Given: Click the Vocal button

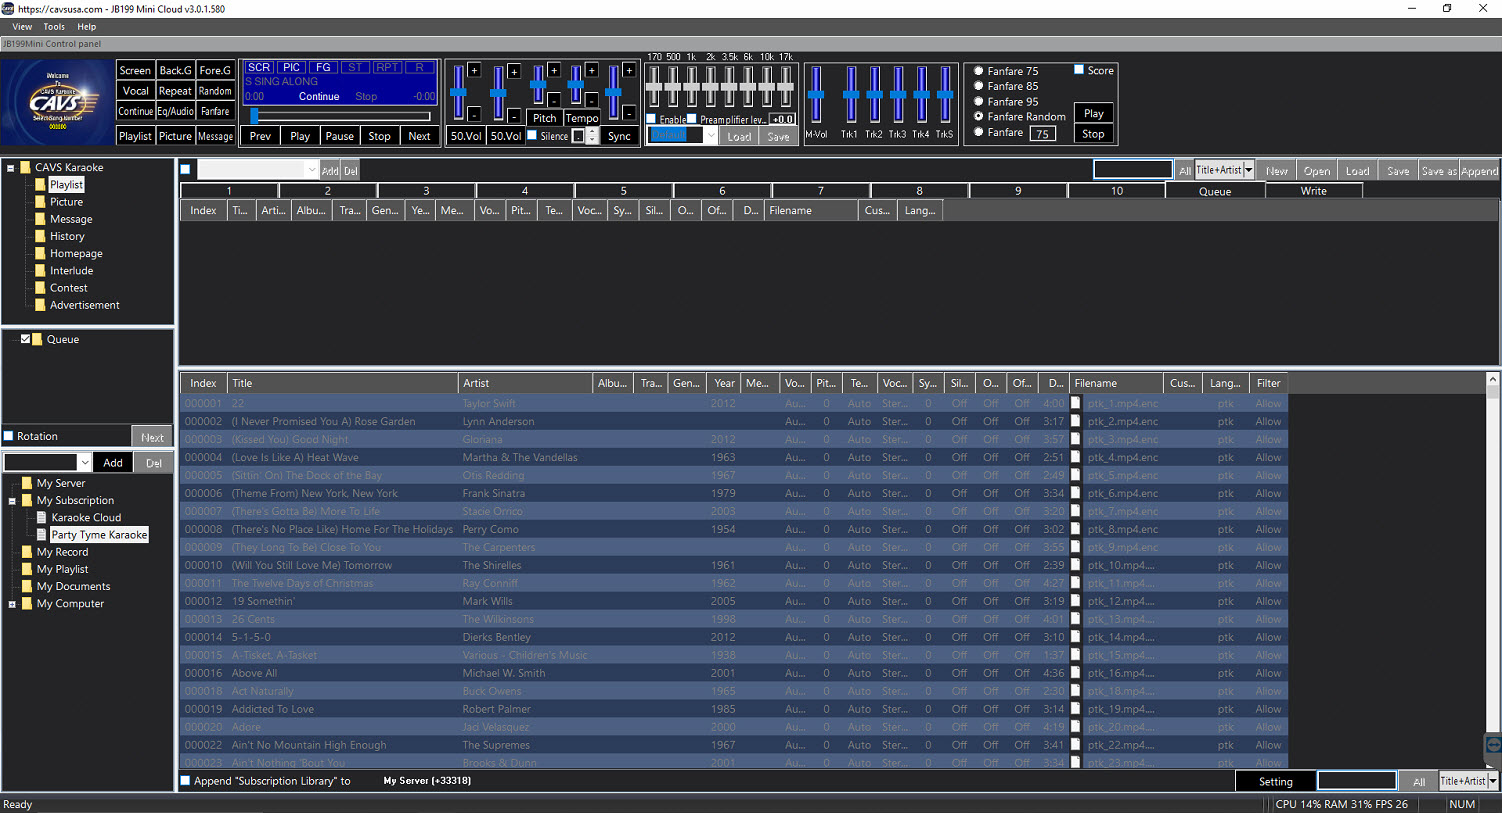Looking at the screenshot, I should coord(136,91).
